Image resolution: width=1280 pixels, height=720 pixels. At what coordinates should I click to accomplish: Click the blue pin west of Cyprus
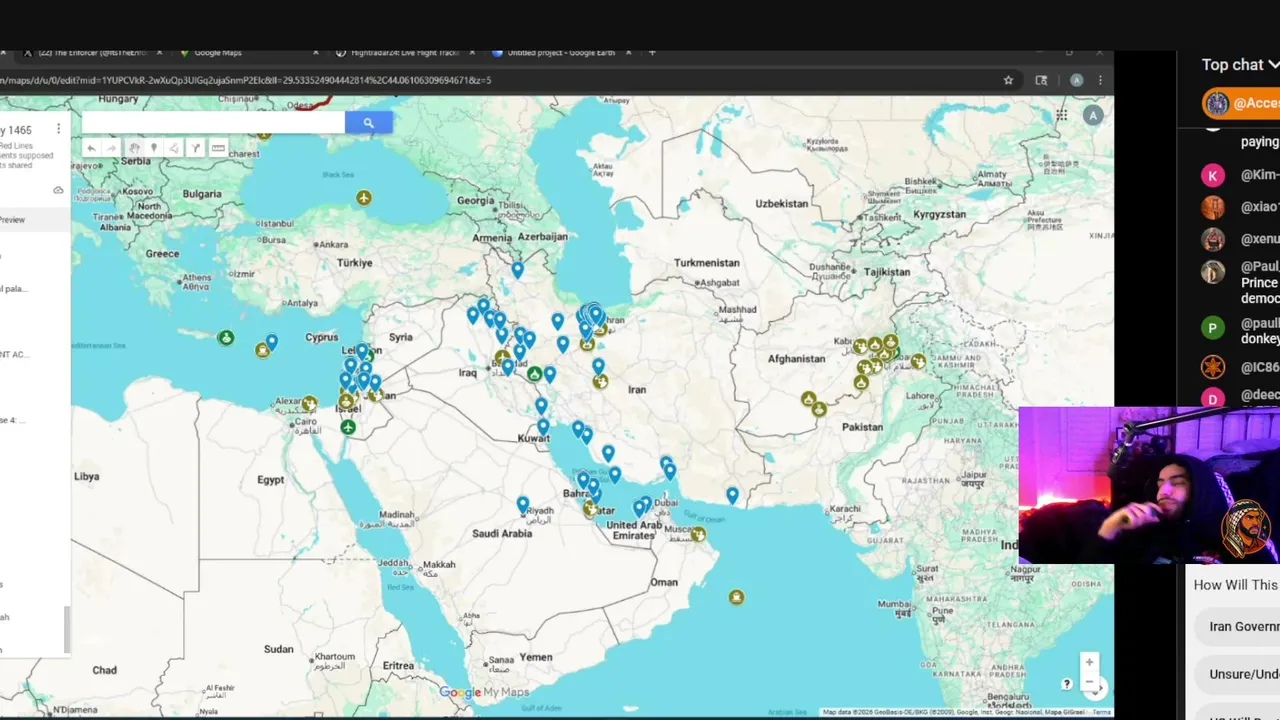(x=271, y=342)
